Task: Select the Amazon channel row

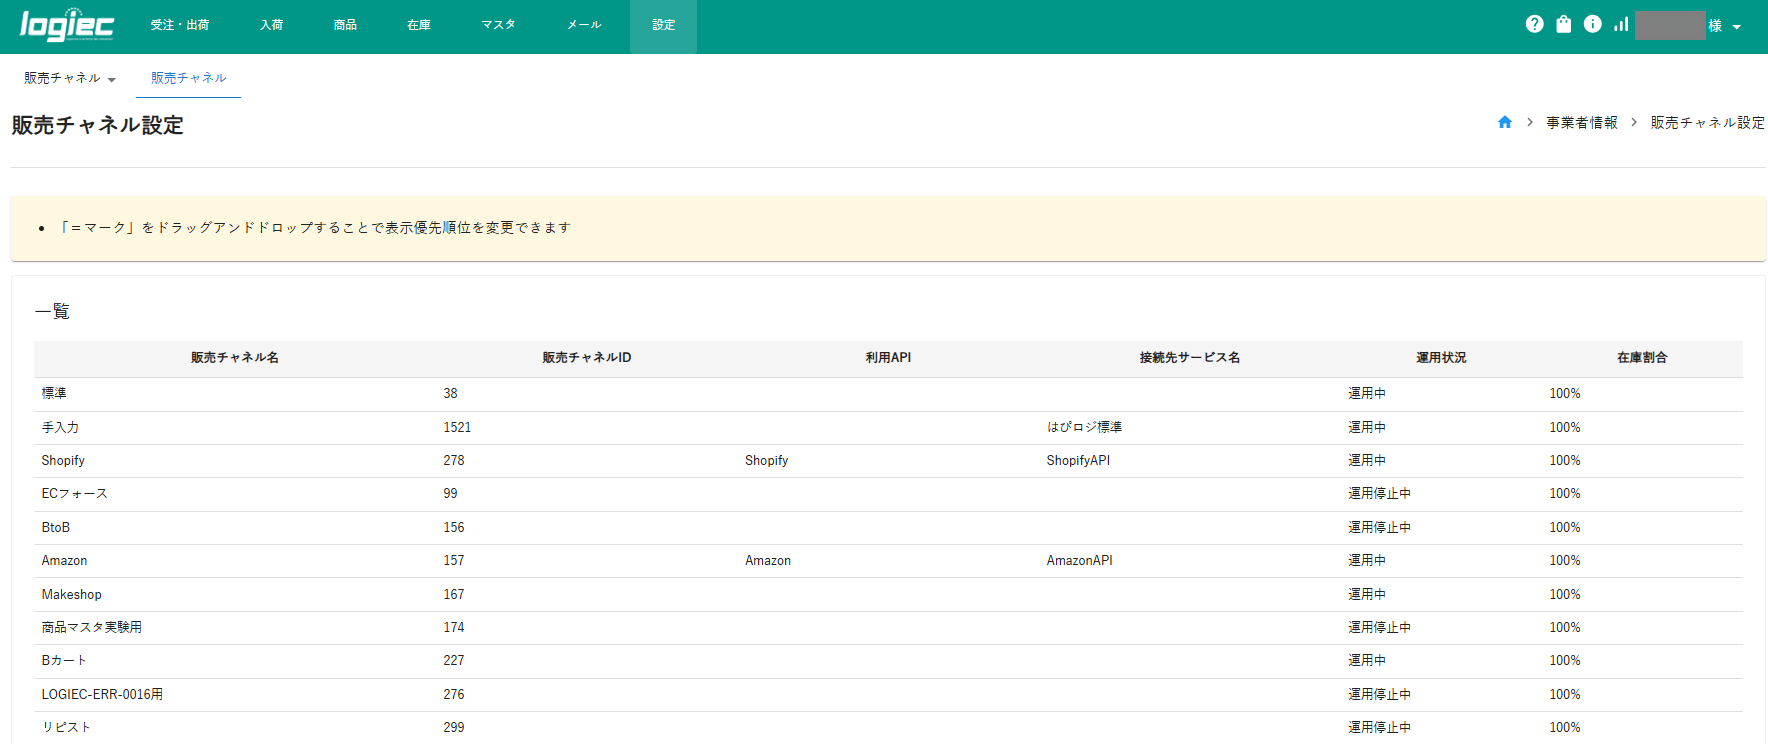Action: tap(64, 561)
